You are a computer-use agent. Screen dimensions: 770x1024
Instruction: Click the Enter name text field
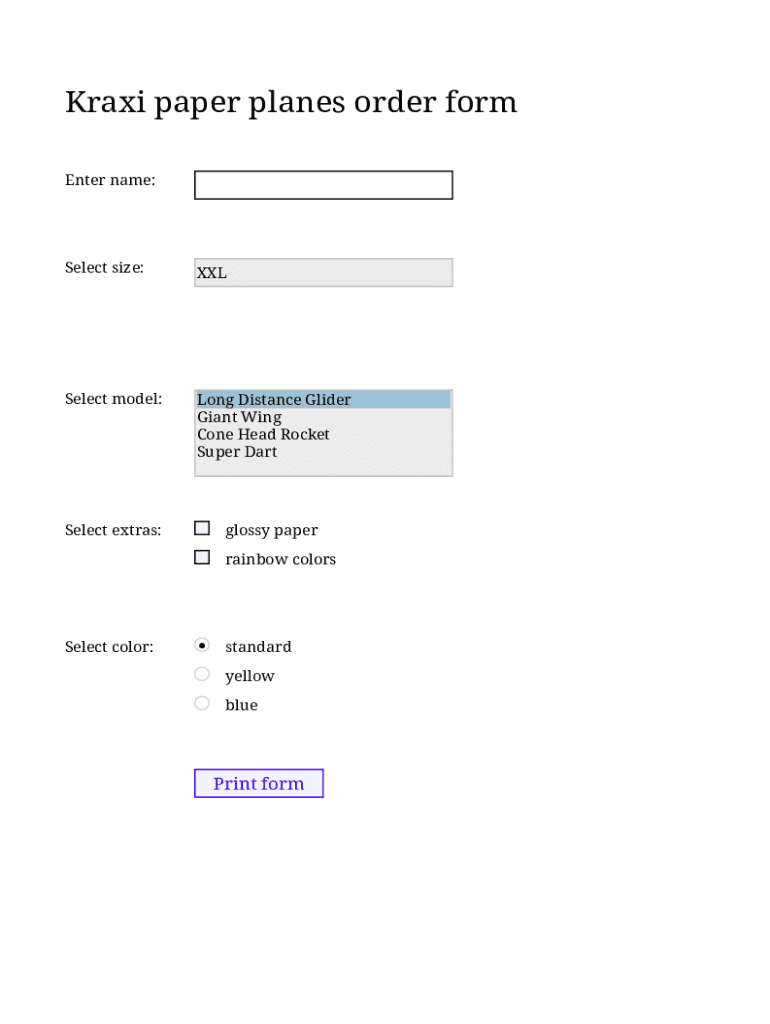coord(323,185)
